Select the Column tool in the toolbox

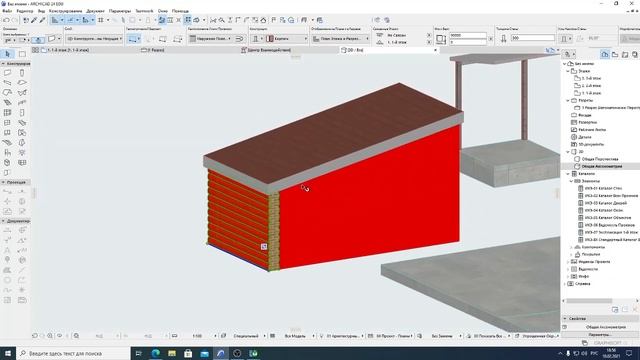(x=22, y=73)
